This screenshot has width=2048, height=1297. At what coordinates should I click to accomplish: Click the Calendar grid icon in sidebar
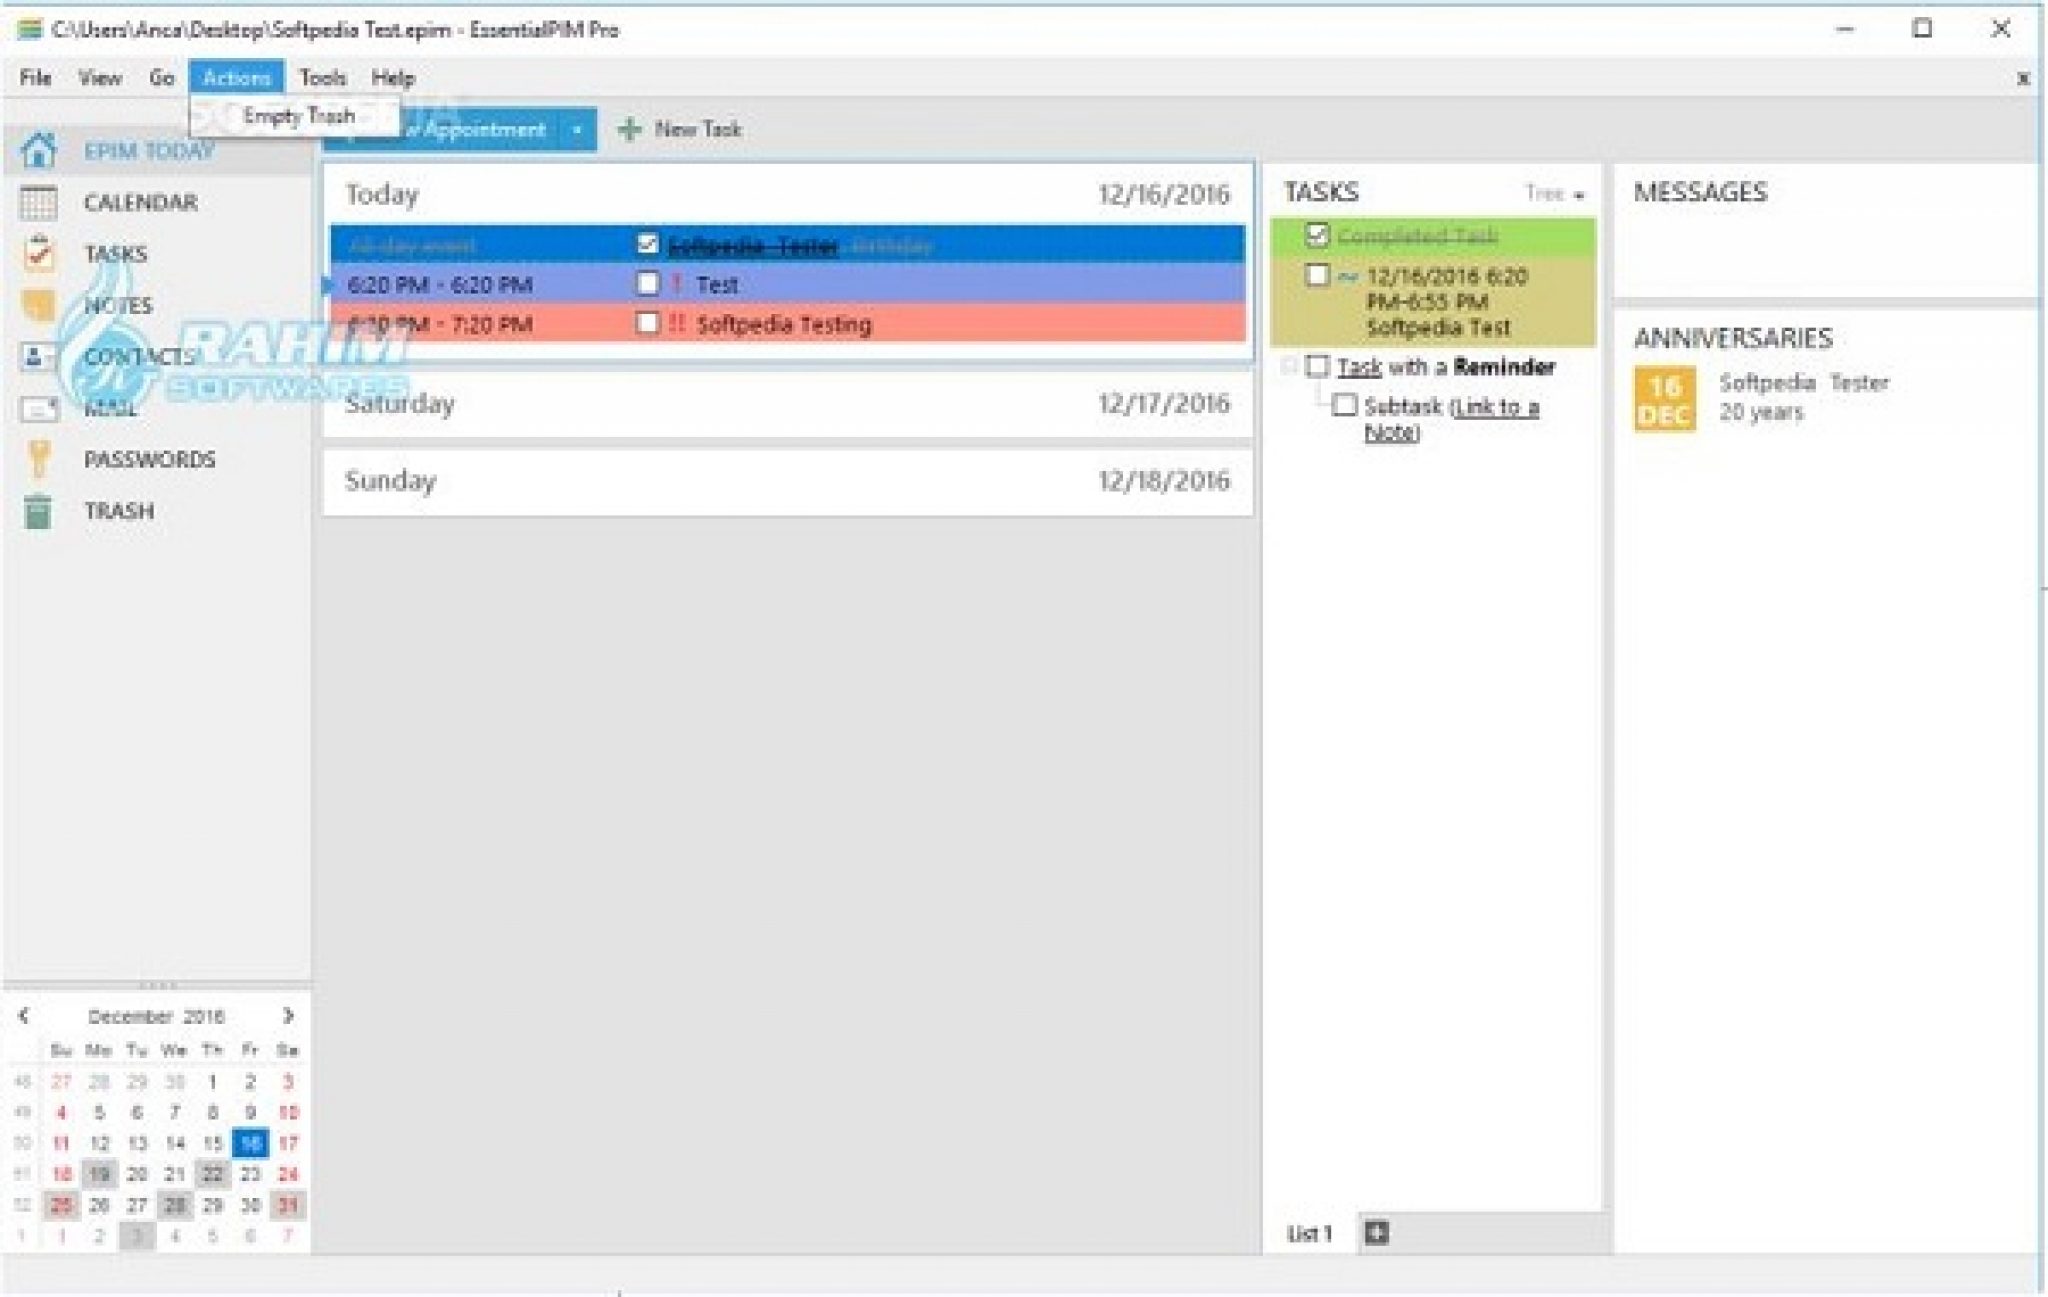[39, 202]
